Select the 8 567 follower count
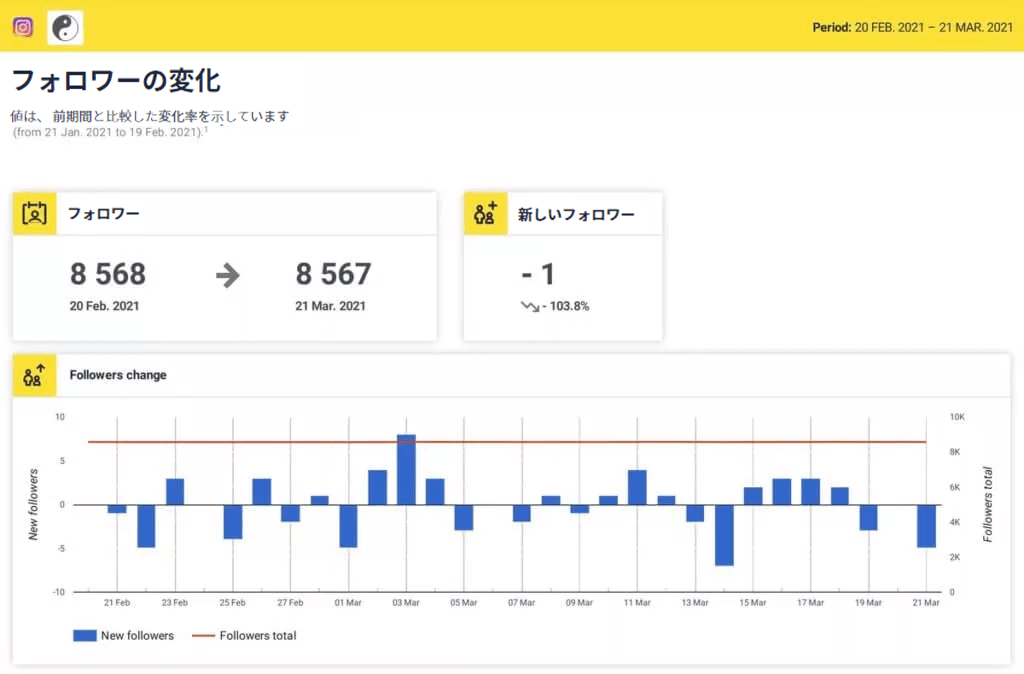The height and width of the screenshot is (674, 1024). [x=334, y=274]
